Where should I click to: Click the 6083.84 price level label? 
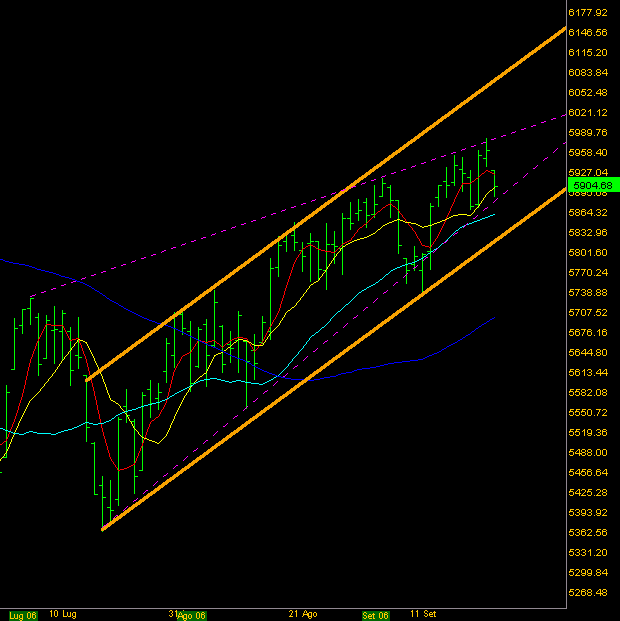[x=588, y=72]
